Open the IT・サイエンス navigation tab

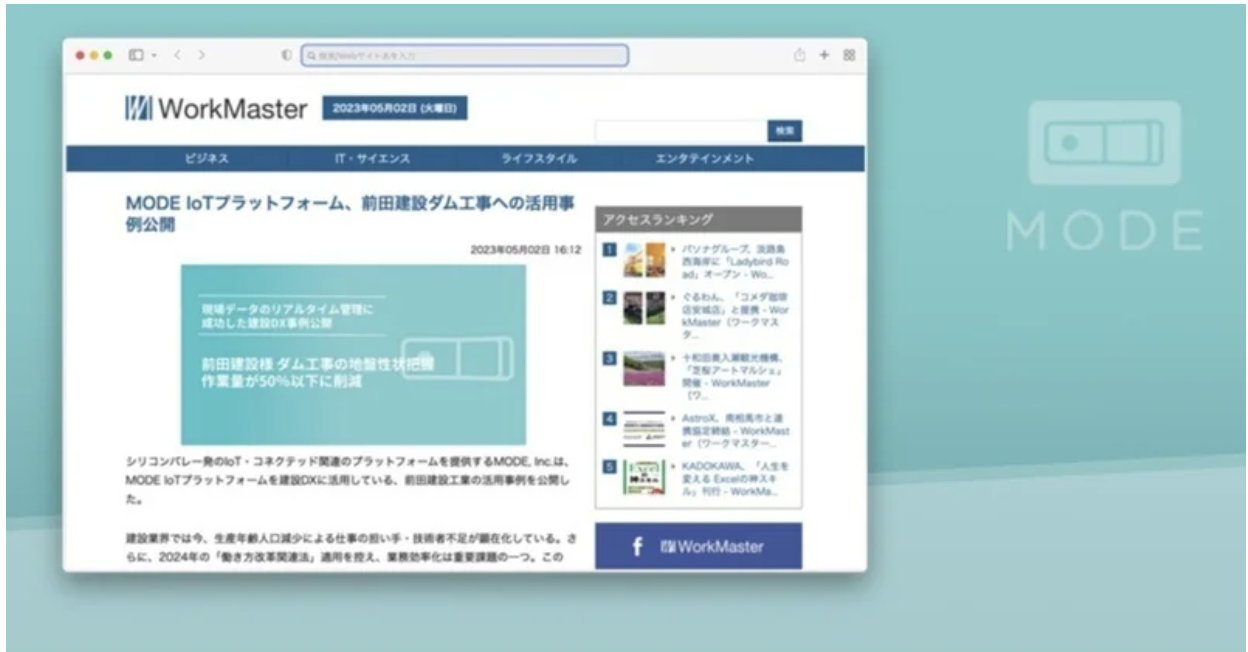click(x=372, y=159)
